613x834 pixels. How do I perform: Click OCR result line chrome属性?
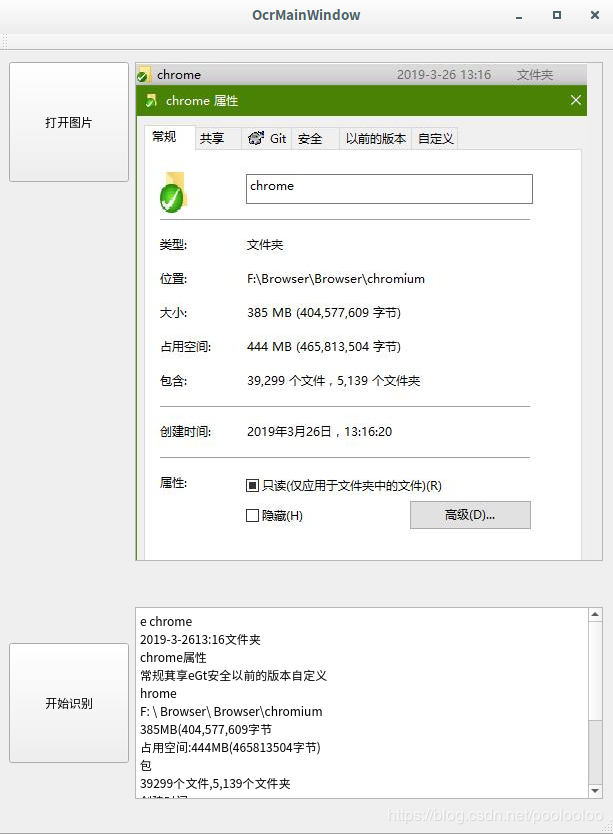coord(173,657)
